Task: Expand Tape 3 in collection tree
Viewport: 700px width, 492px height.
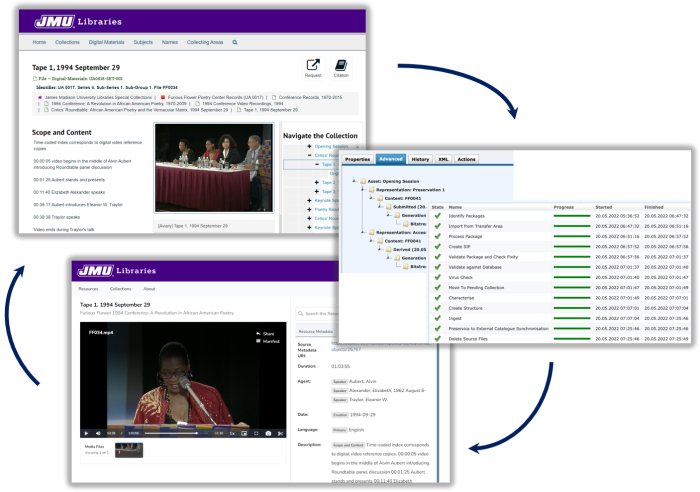Action: coord(317,192)
